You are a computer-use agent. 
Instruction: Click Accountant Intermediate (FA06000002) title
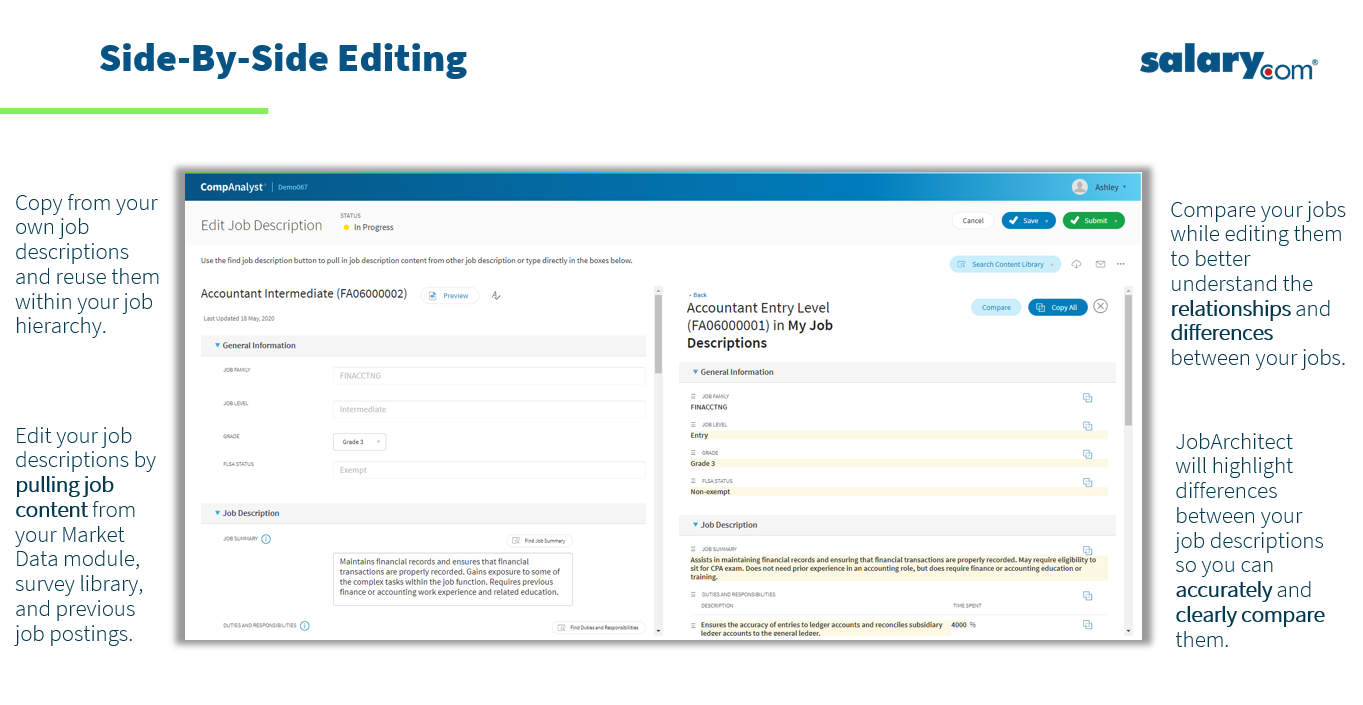tap(304, 294)
